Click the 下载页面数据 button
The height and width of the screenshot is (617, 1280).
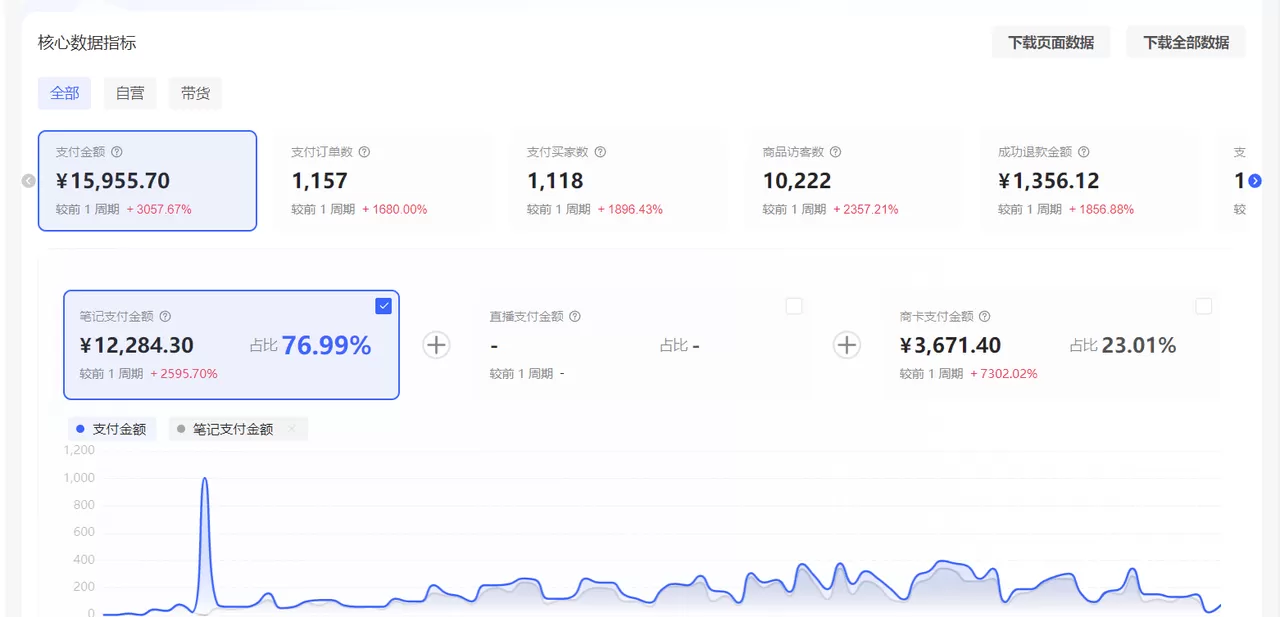click(1051, 42)
